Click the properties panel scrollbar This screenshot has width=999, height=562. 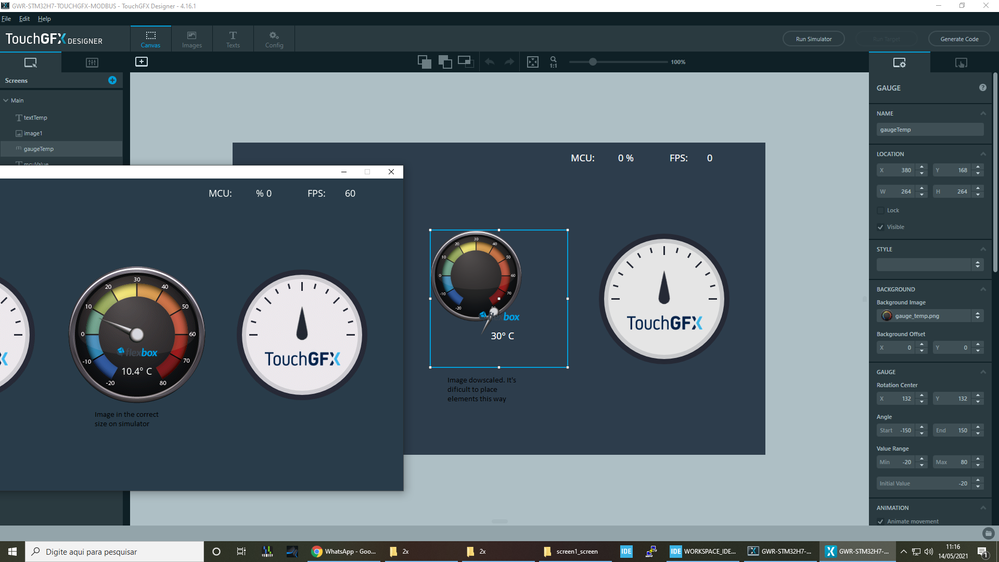[x=994, y=172]
